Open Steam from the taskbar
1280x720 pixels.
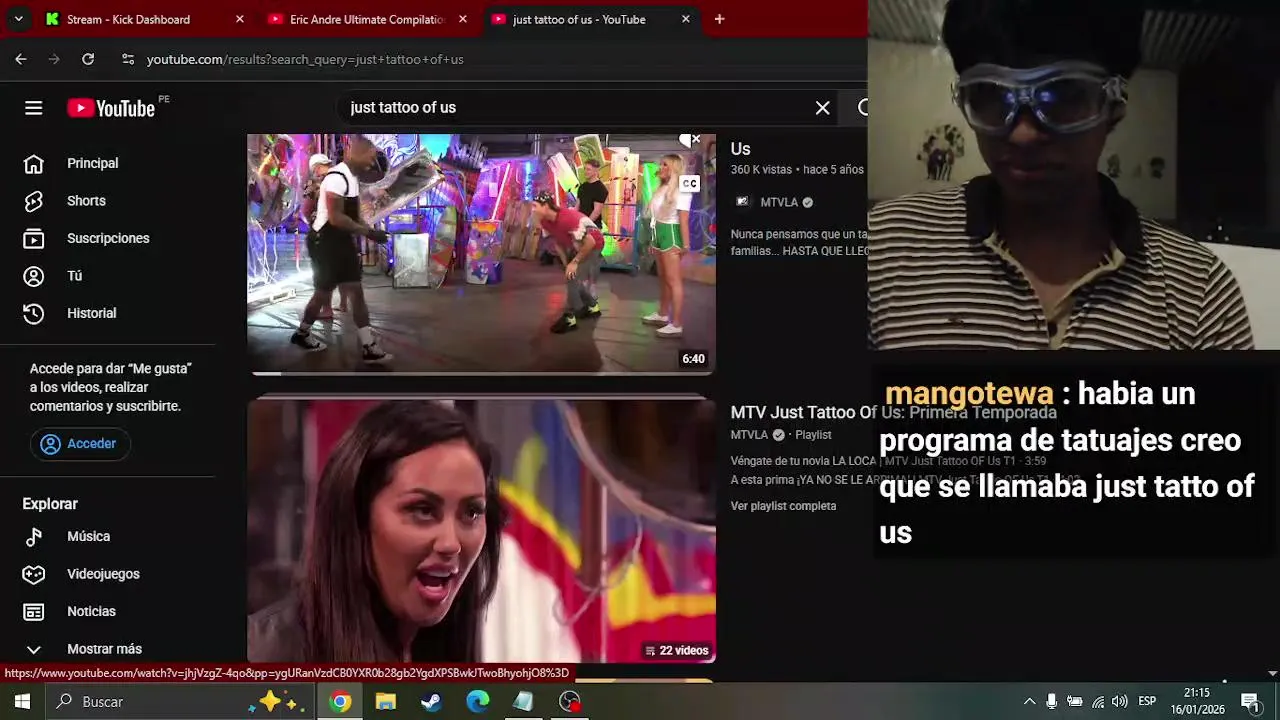(x=431, y=702)
